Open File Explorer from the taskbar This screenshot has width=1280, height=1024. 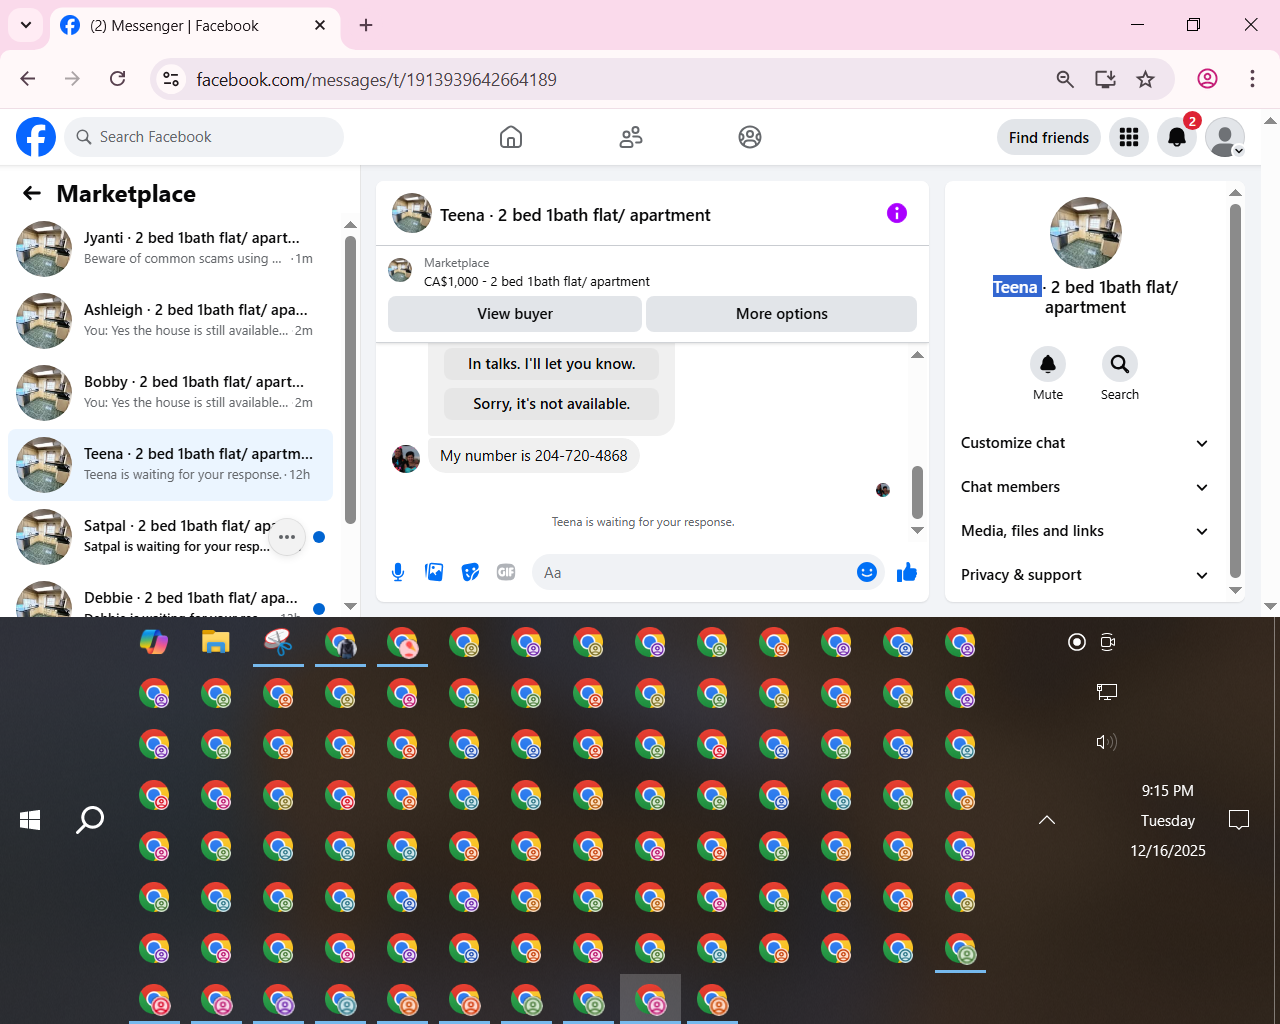tap(216, 642)
